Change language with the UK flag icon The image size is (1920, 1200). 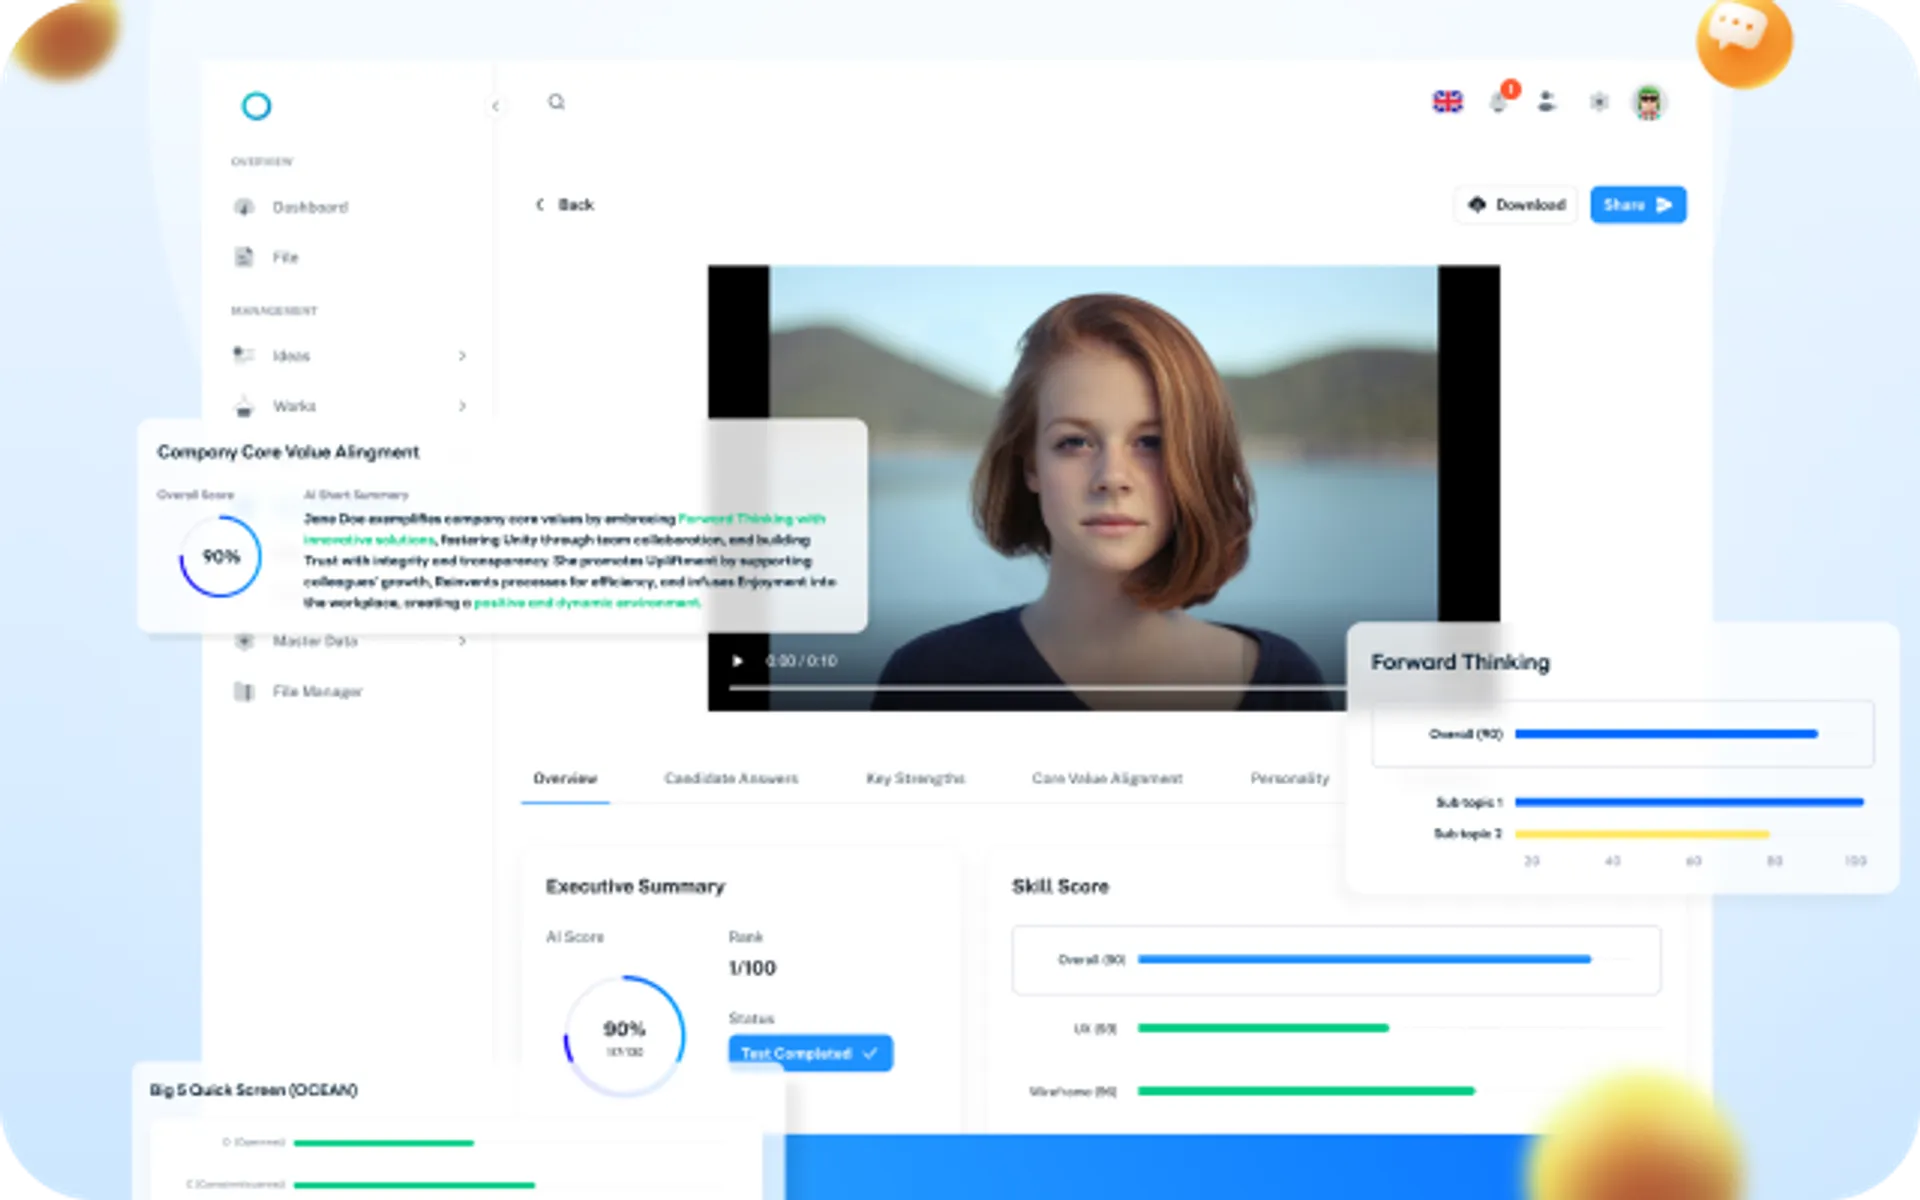pyautogui.click(x=1447, y=102)
